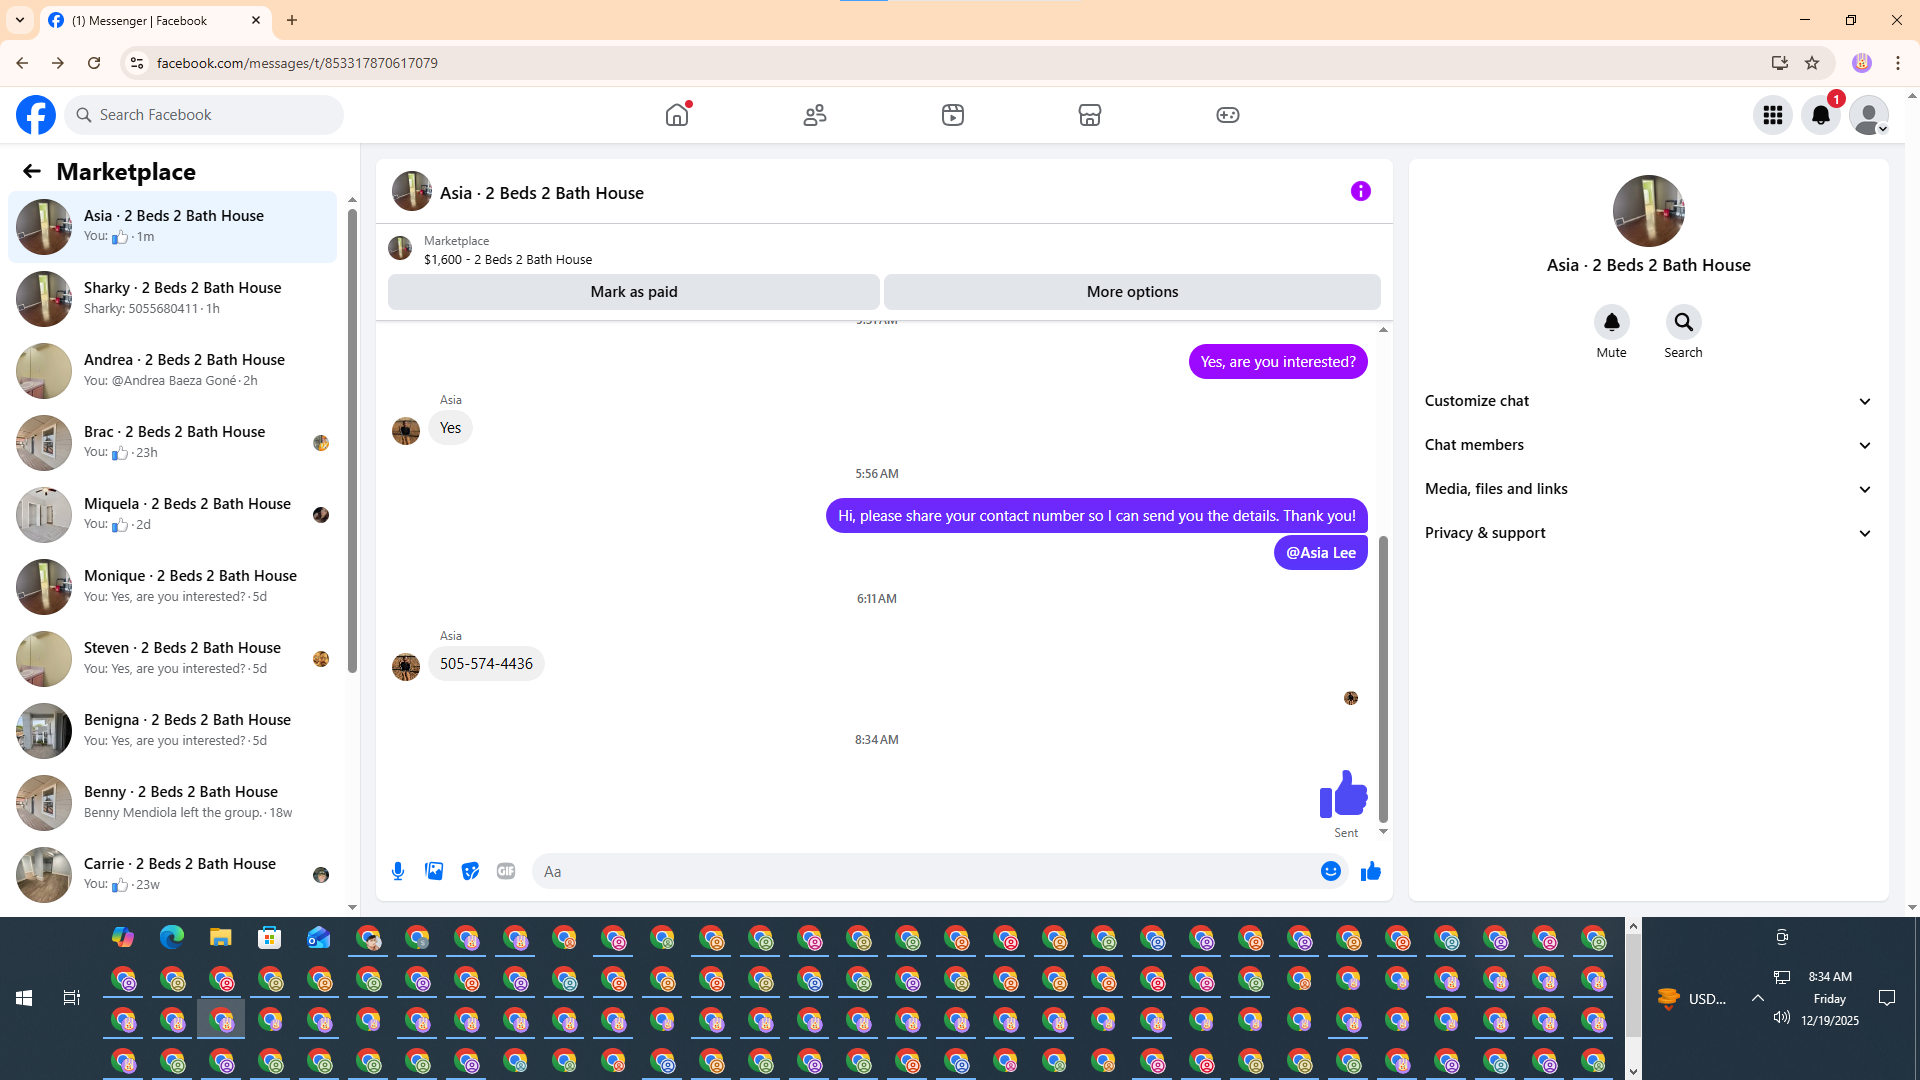Viewport: 1920px width, 1080px height.
Task: Choose an emoji from the composer
Action: (x=1330, y=871)
